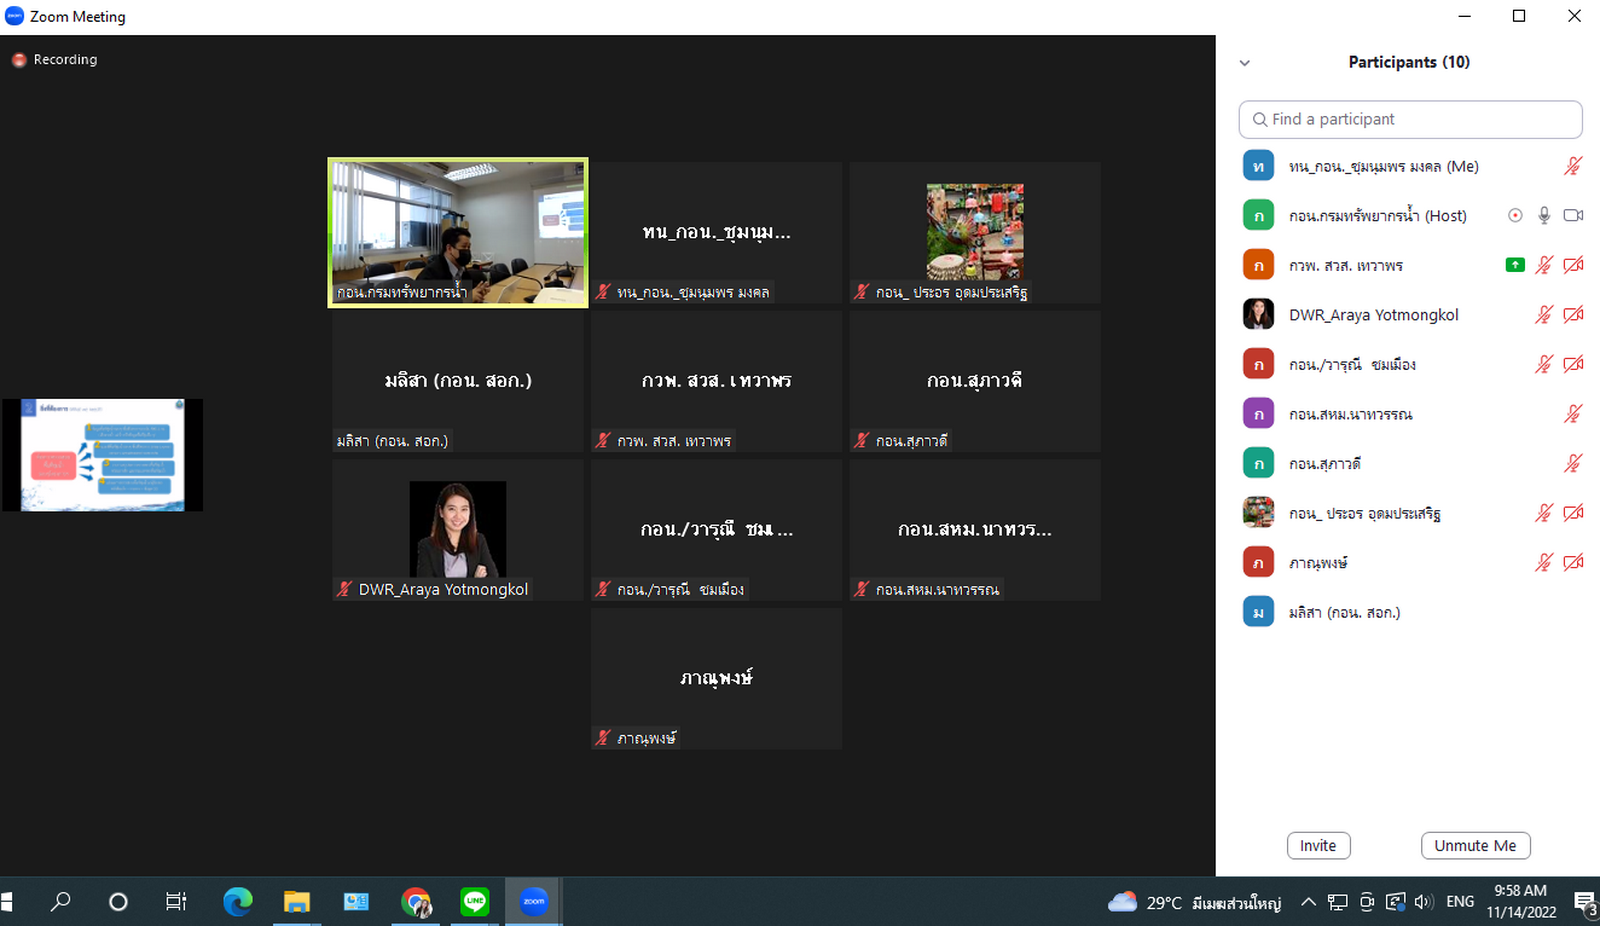Click the Find a participant search field
Viewport: 1600px width, 926px height.
coord(1410,120)
